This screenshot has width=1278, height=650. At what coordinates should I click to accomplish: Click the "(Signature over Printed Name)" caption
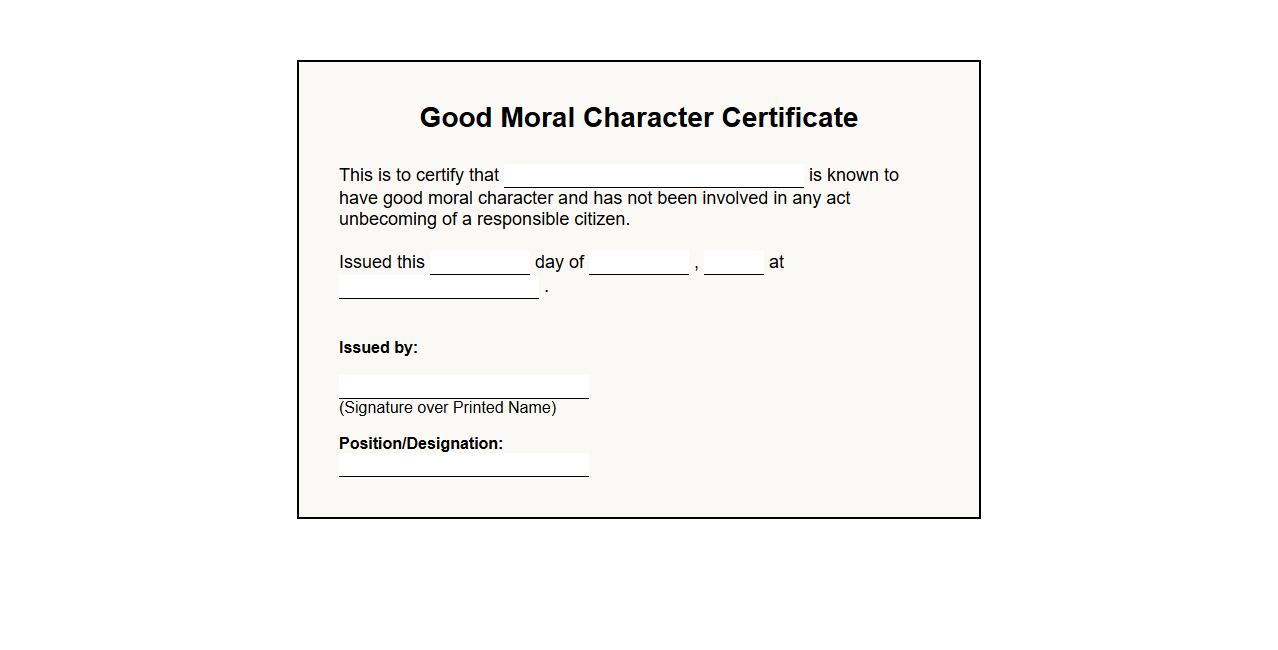447,408
